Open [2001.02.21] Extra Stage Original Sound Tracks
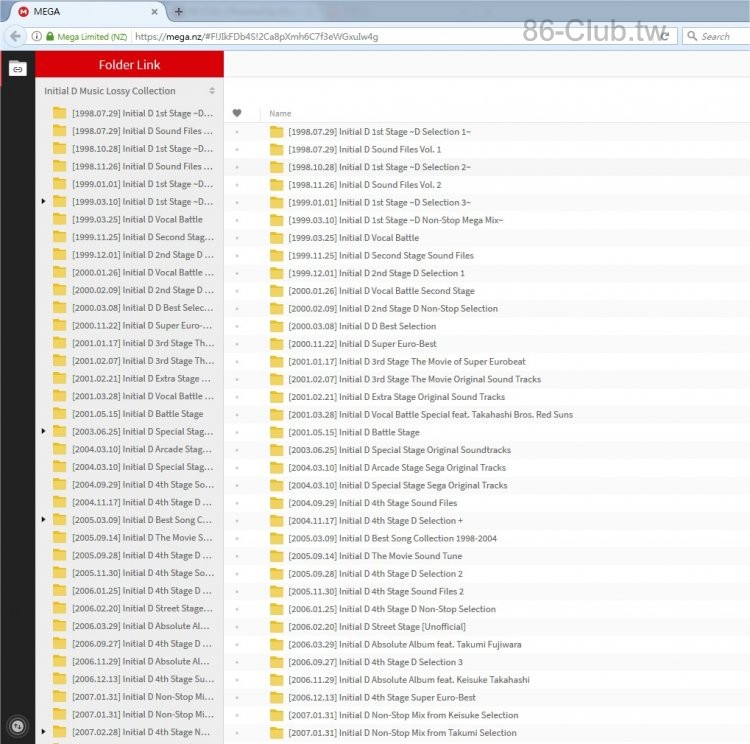Image resolution: width=750 pixels, height=744 pixels. tap(397, 397)
